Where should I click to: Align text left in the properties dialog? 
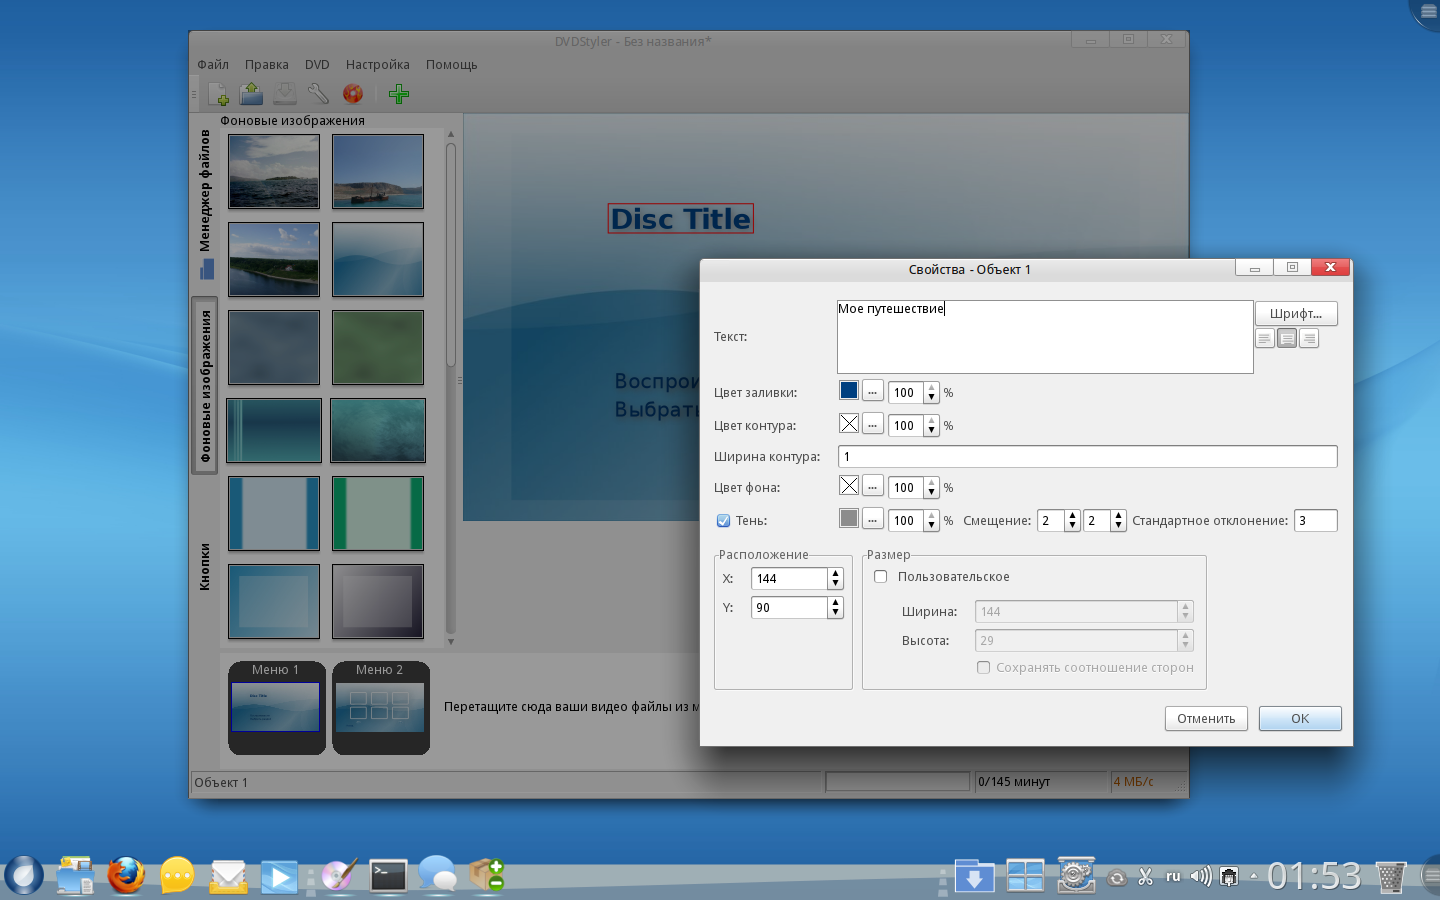click(x=1265, y=339)
